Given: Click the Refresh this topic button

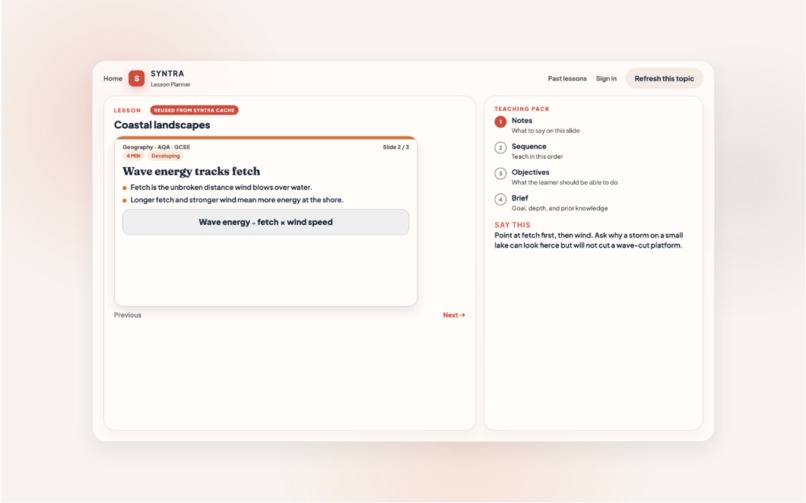Looking at the screenshot, I should [x=664, y=78].
